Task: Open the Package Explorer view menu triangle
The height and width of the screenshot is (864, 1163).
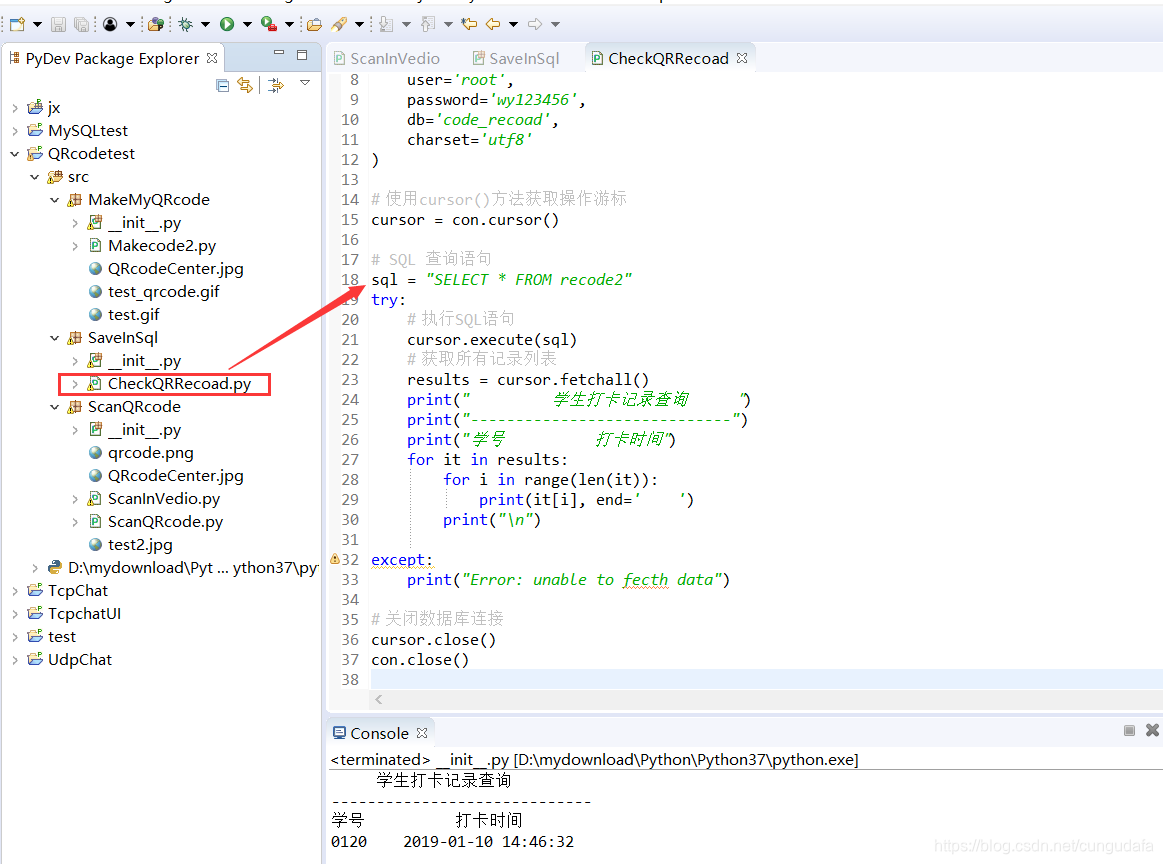Action: click(304, 84)
